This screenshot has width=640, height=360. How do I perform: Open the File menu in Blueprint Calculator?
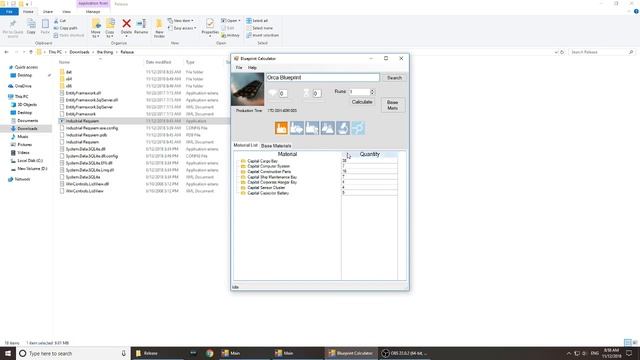[x=239, y=68]
